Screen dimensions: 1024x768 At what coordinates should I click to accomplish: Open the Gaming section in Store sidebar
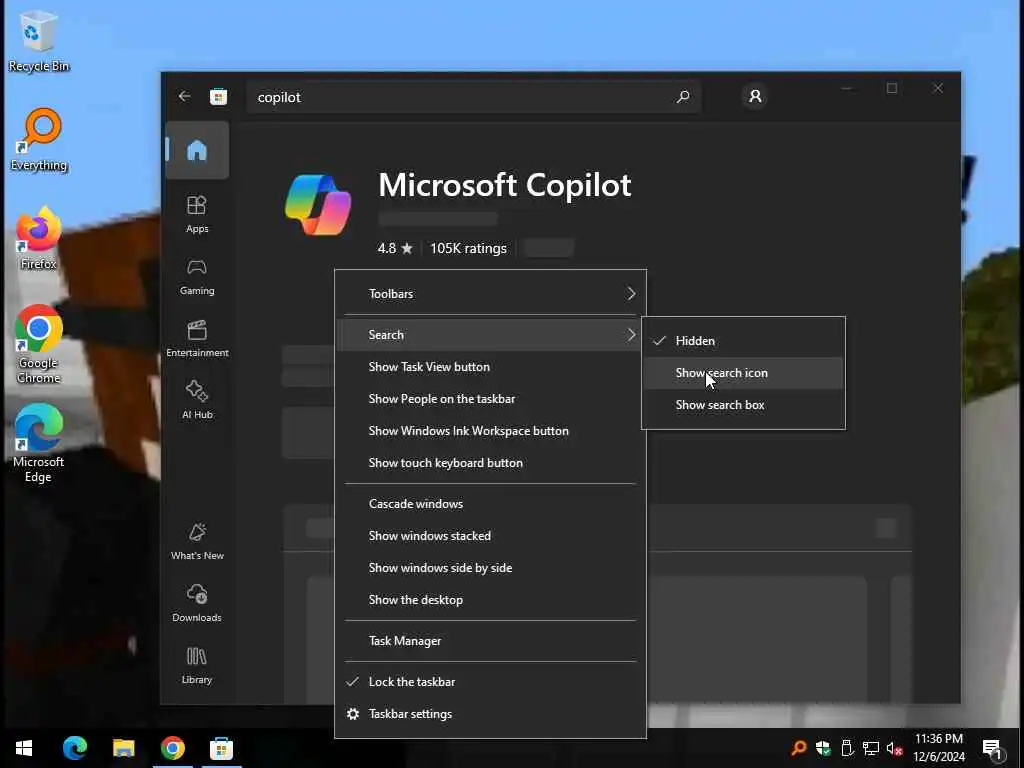pyautogui.click(x=197, y=276)
